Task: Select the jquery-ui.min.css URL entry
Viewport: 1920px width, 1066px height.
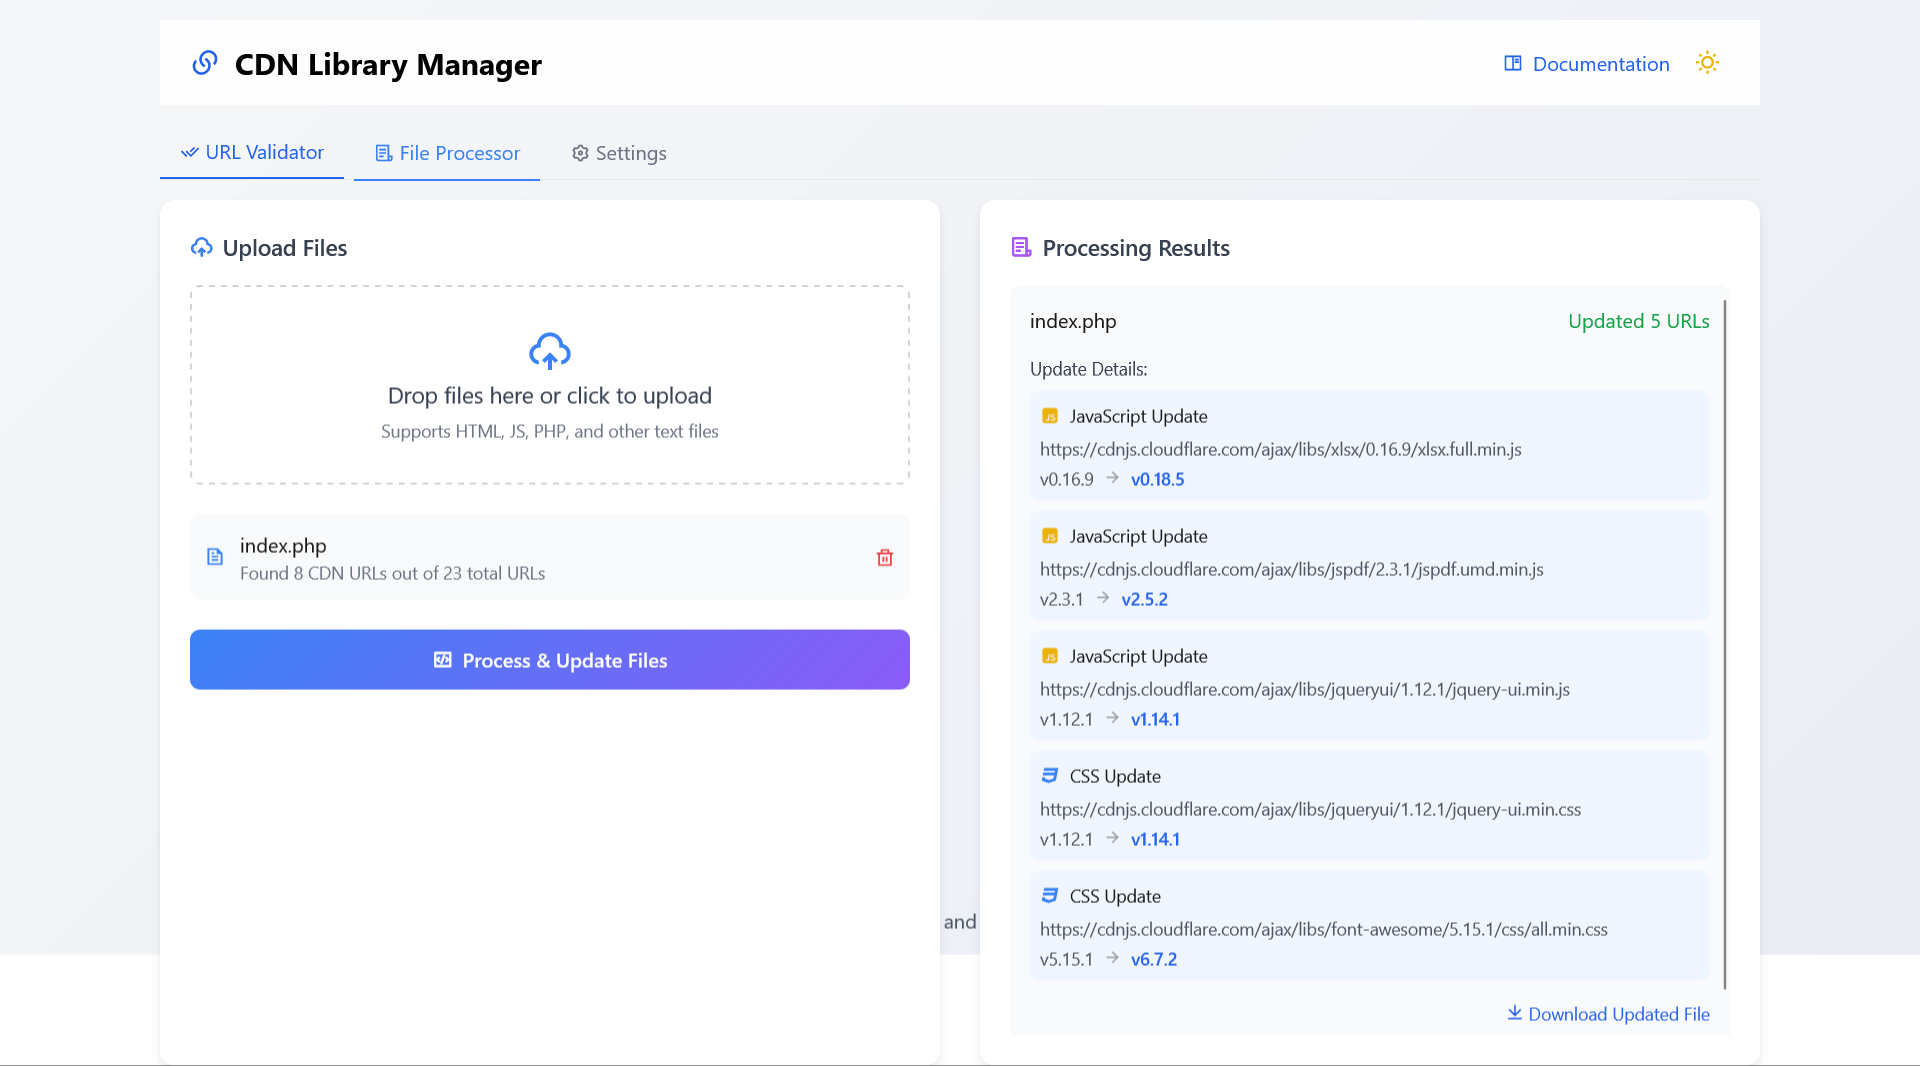Action: coord(1310,809)
